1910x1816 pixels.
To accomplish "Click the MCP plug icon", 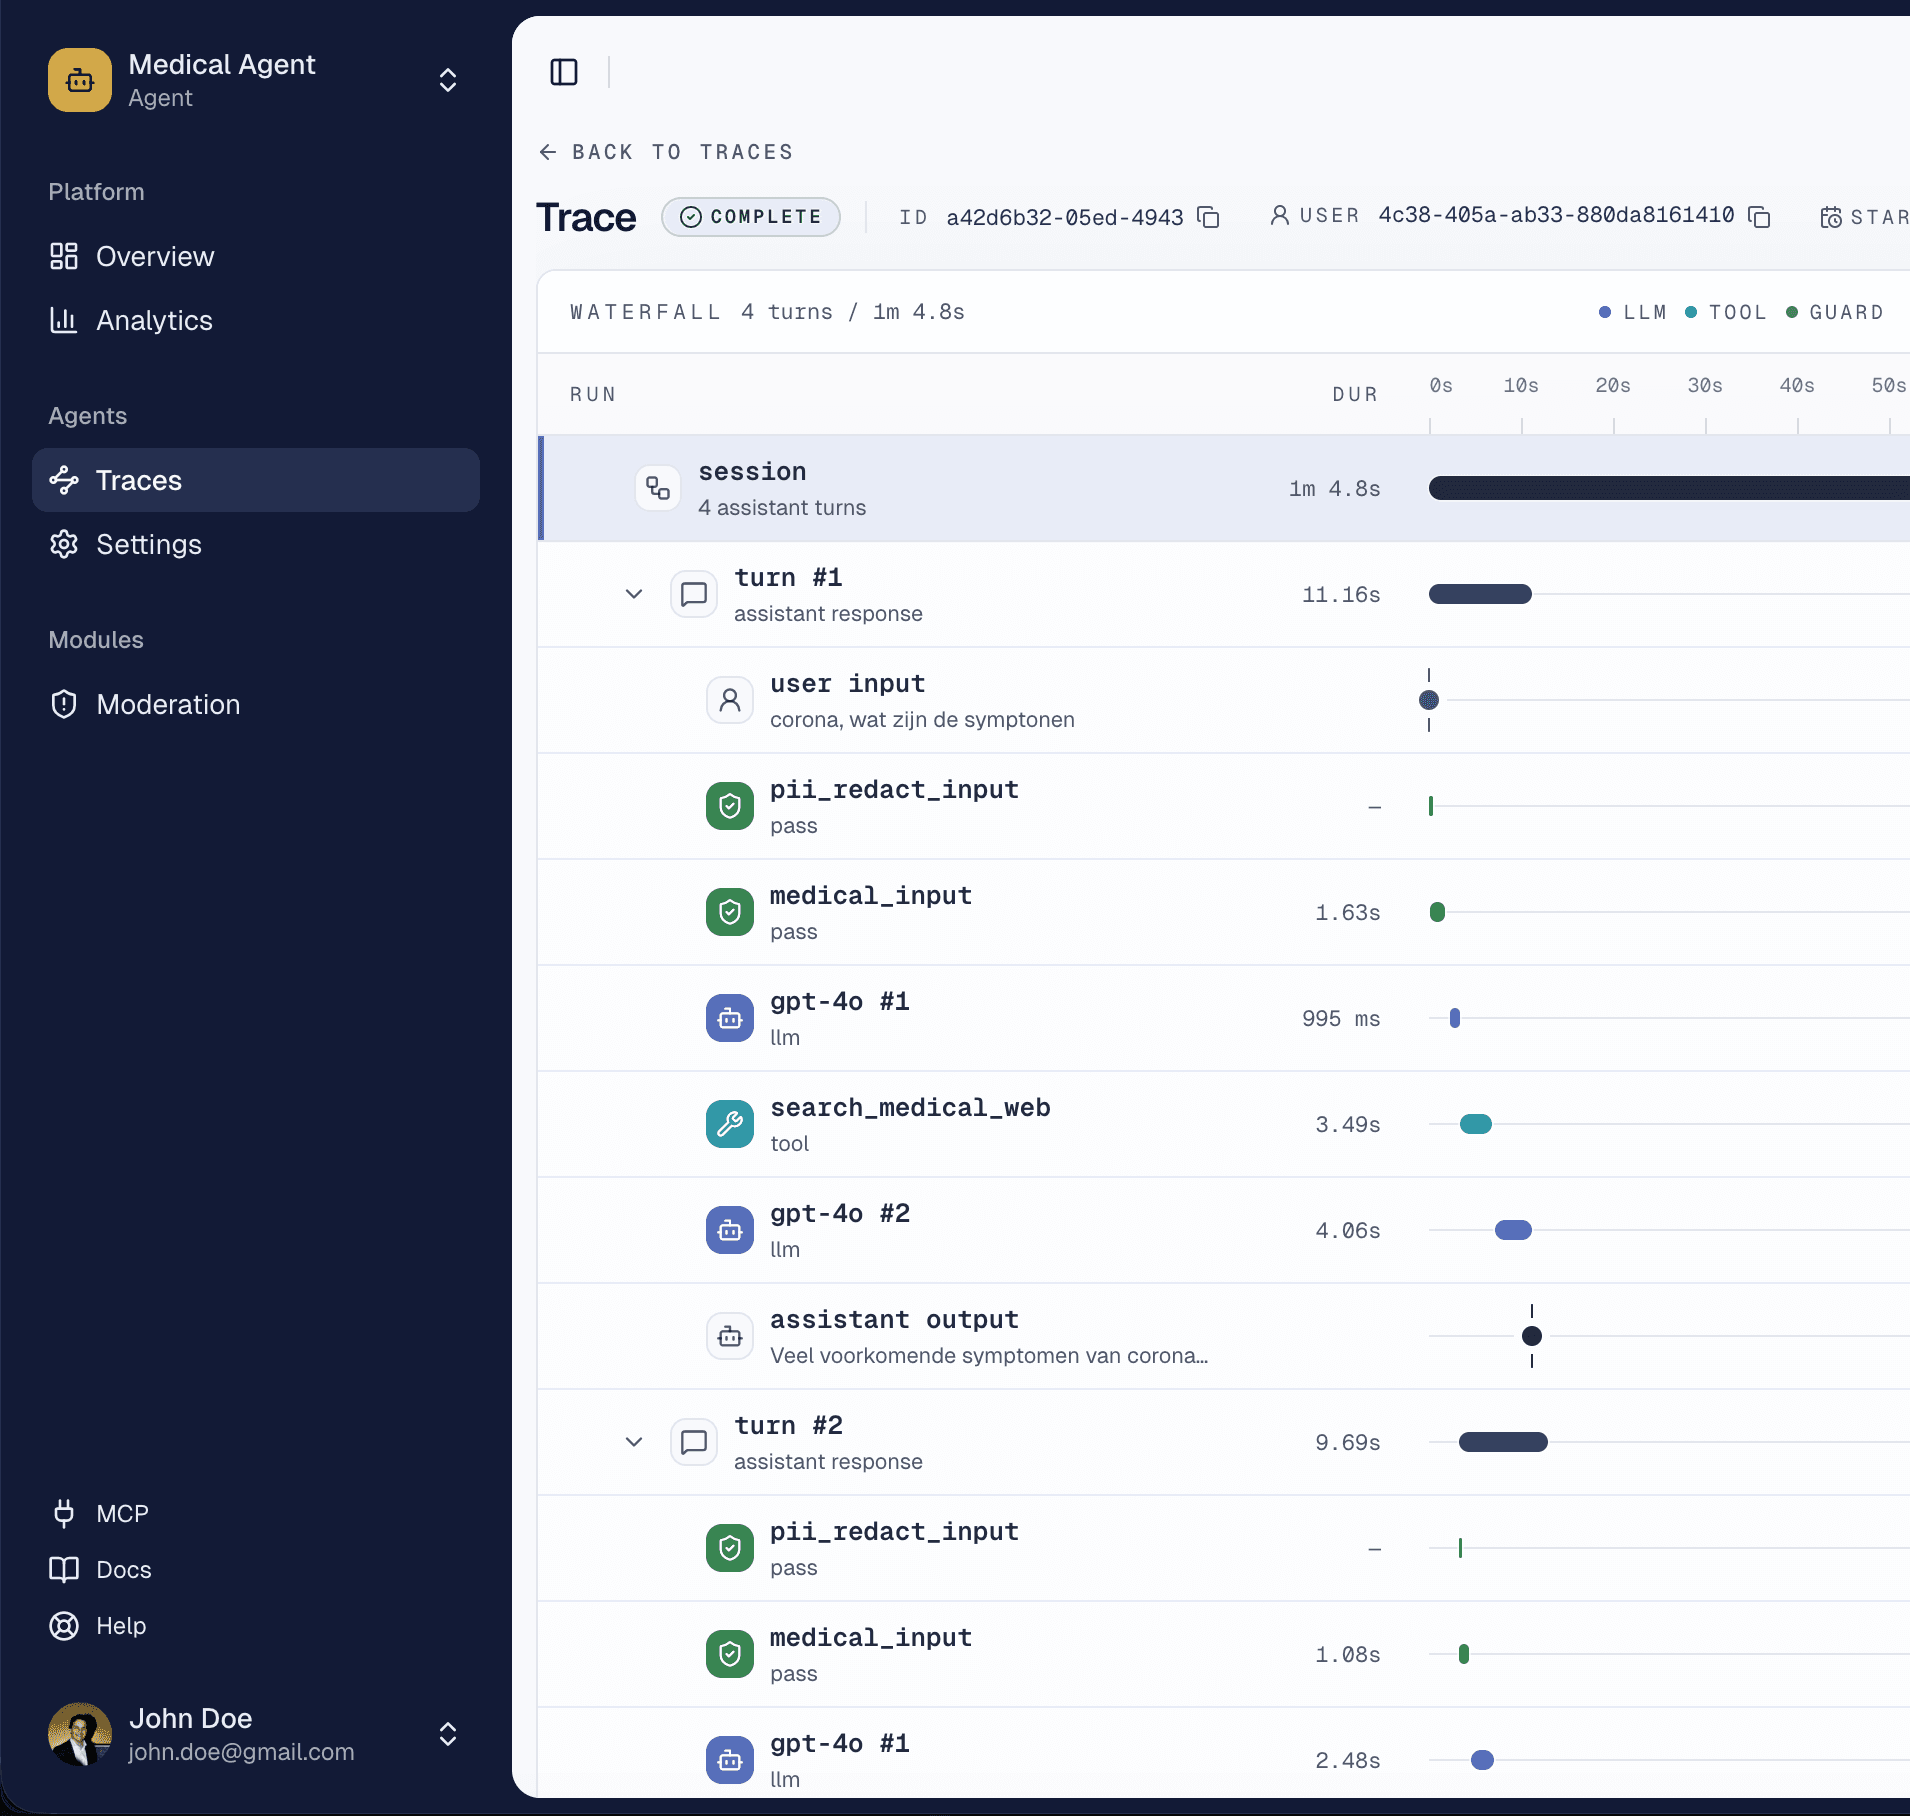I will (x=64, y=1514).
